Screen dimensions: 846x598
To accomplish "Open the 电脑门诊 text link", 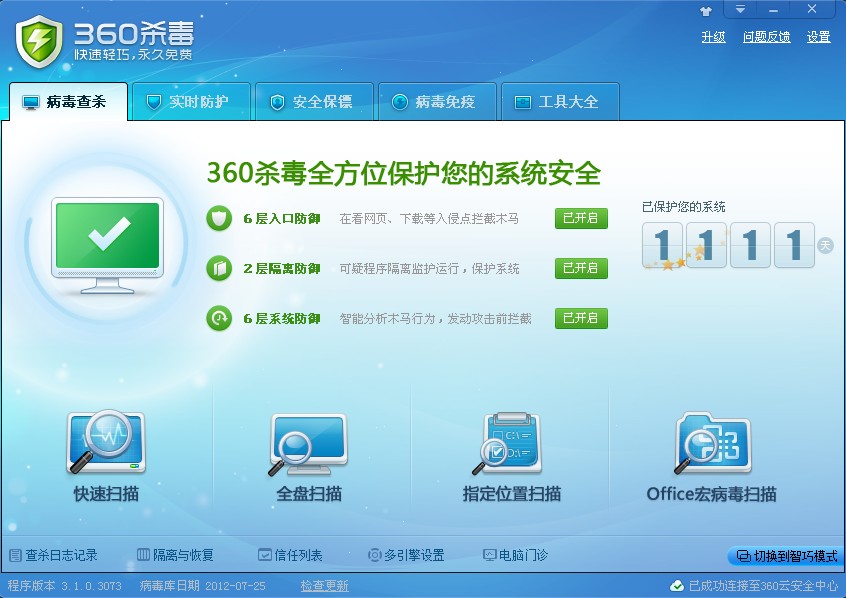I will [x=523, y=555].
